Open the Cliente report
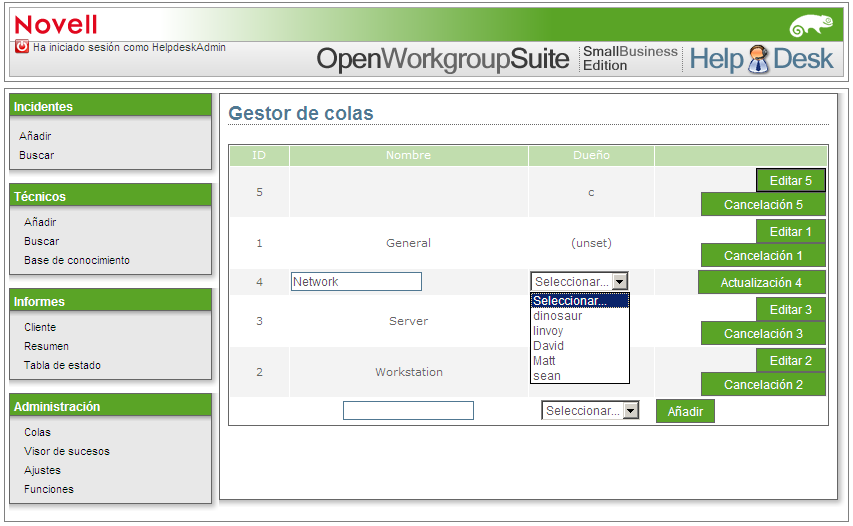853x526 pixels. coord(40,327)
